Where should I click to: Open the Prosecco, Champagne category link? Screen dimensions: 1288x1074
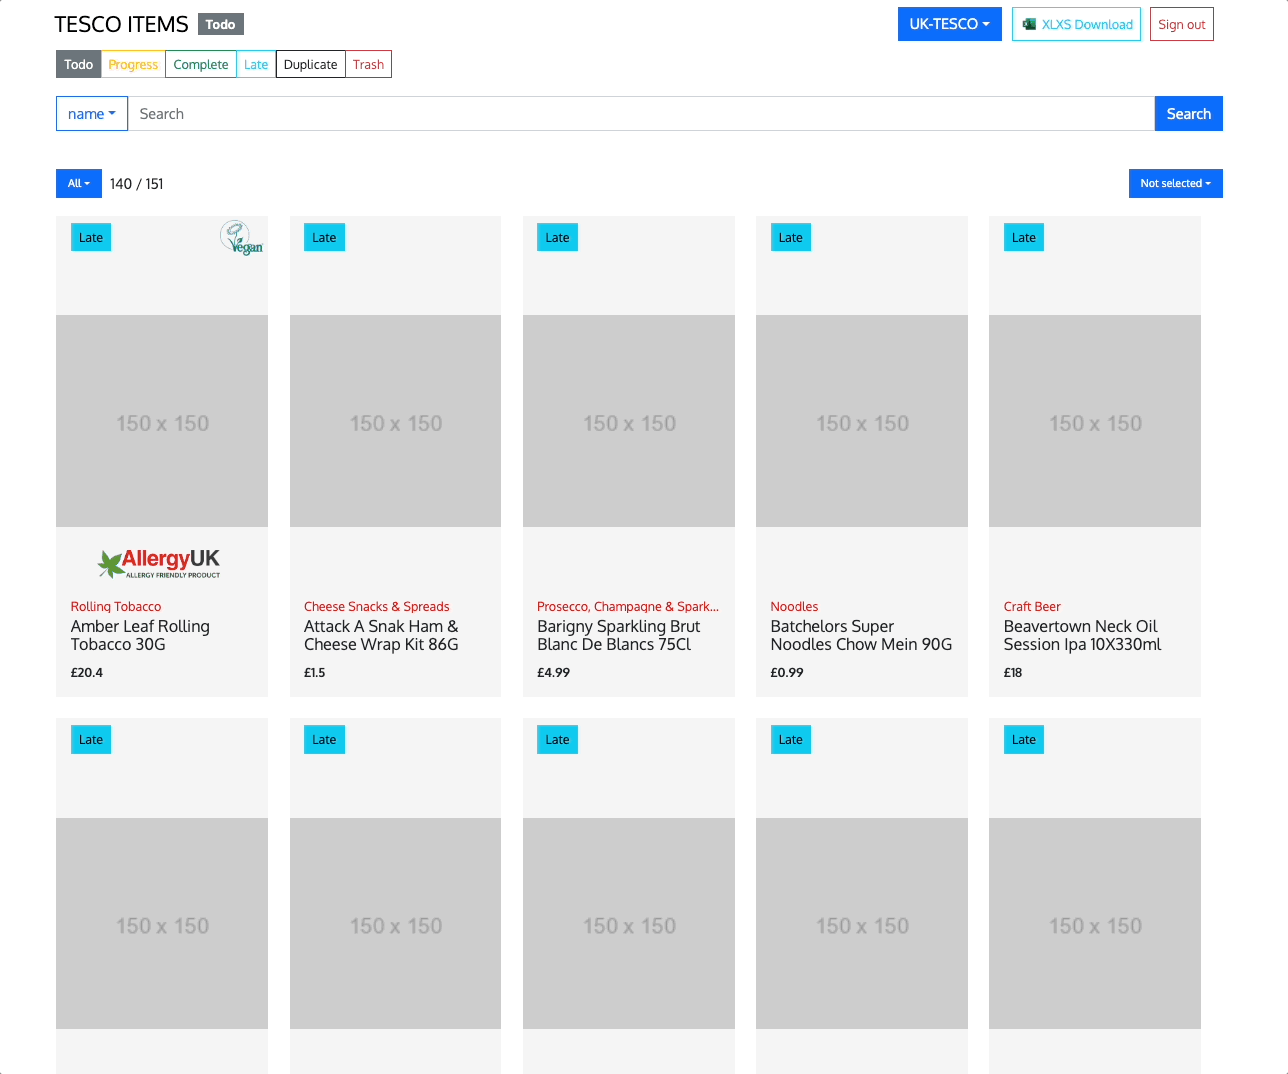628,607
